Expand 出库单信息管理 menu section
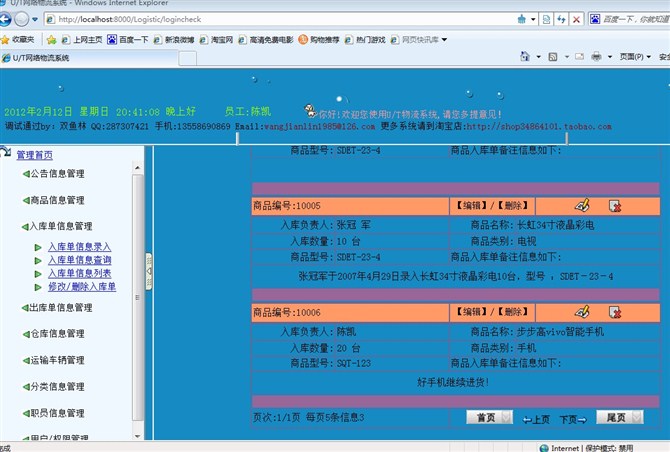 (x=57, y=307)
